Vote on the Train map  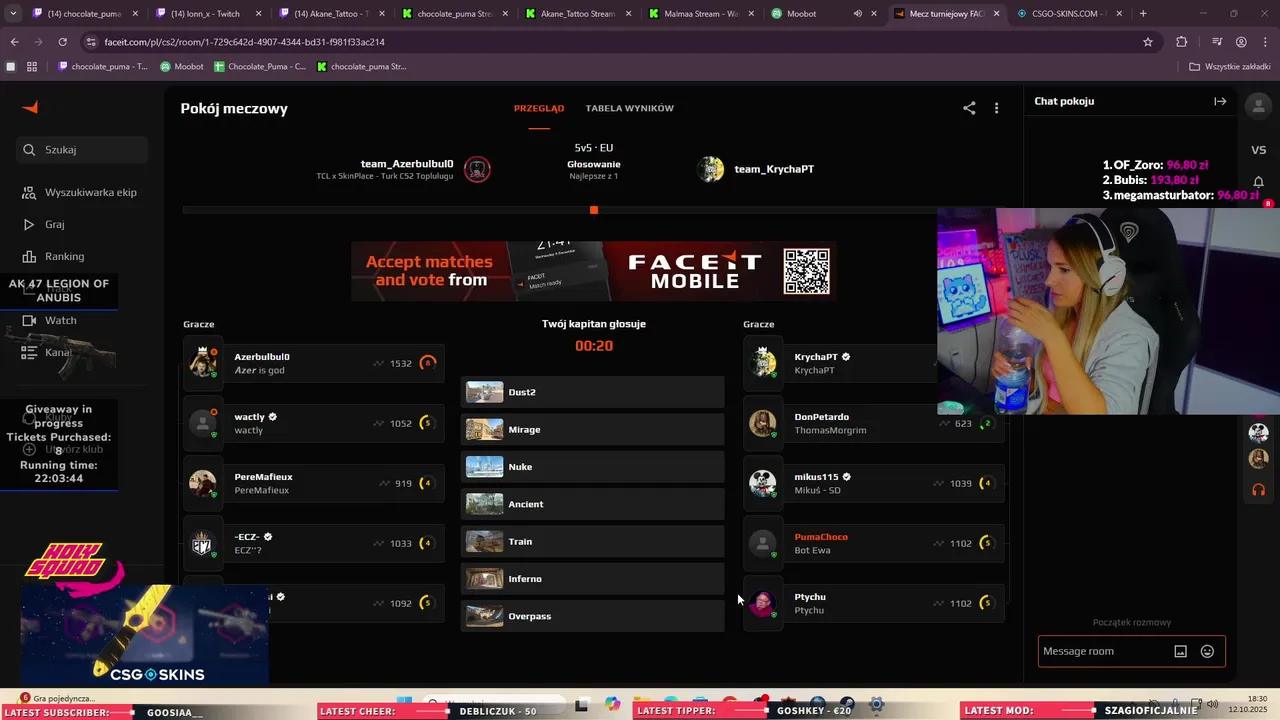pos(593,541)
